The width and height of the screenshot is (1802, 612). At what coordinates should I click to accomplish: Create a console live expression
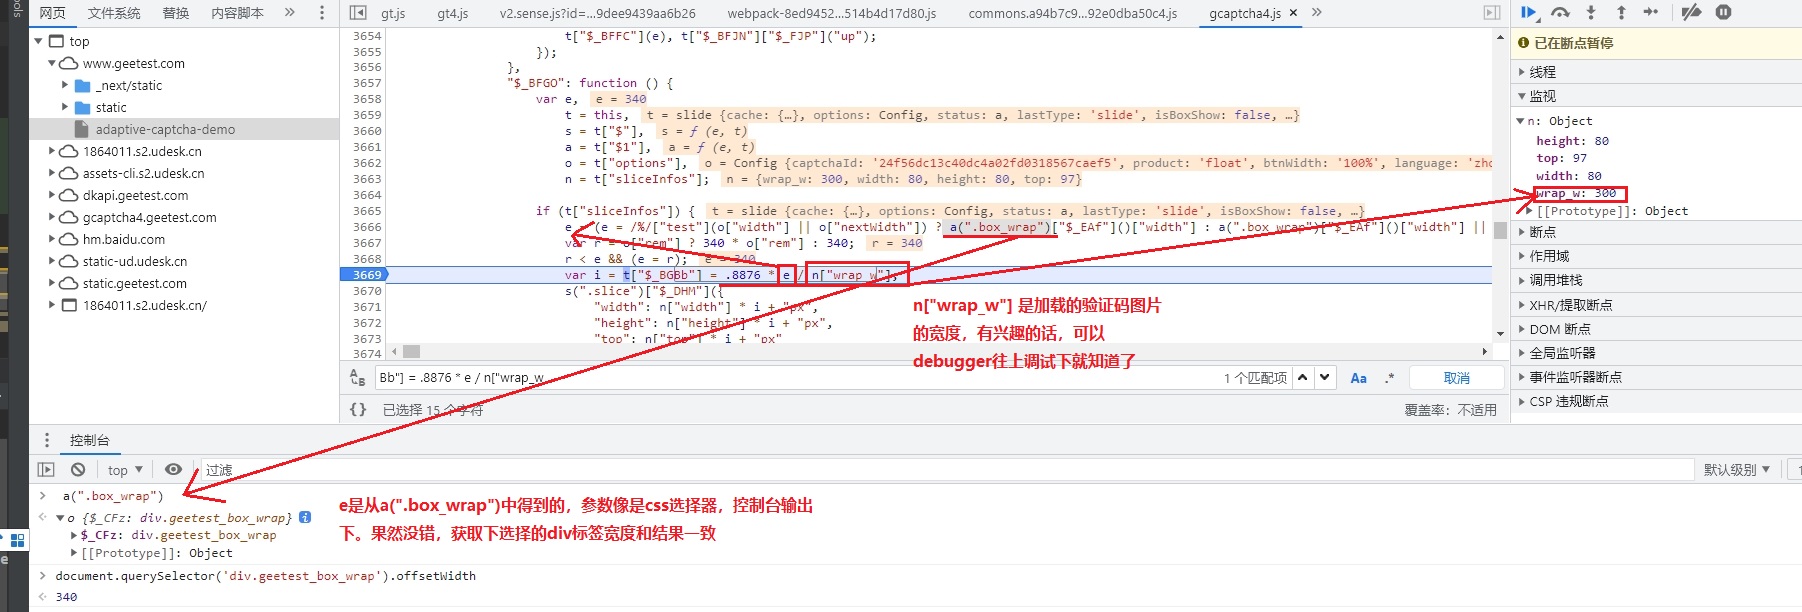[x=173, y=469]
